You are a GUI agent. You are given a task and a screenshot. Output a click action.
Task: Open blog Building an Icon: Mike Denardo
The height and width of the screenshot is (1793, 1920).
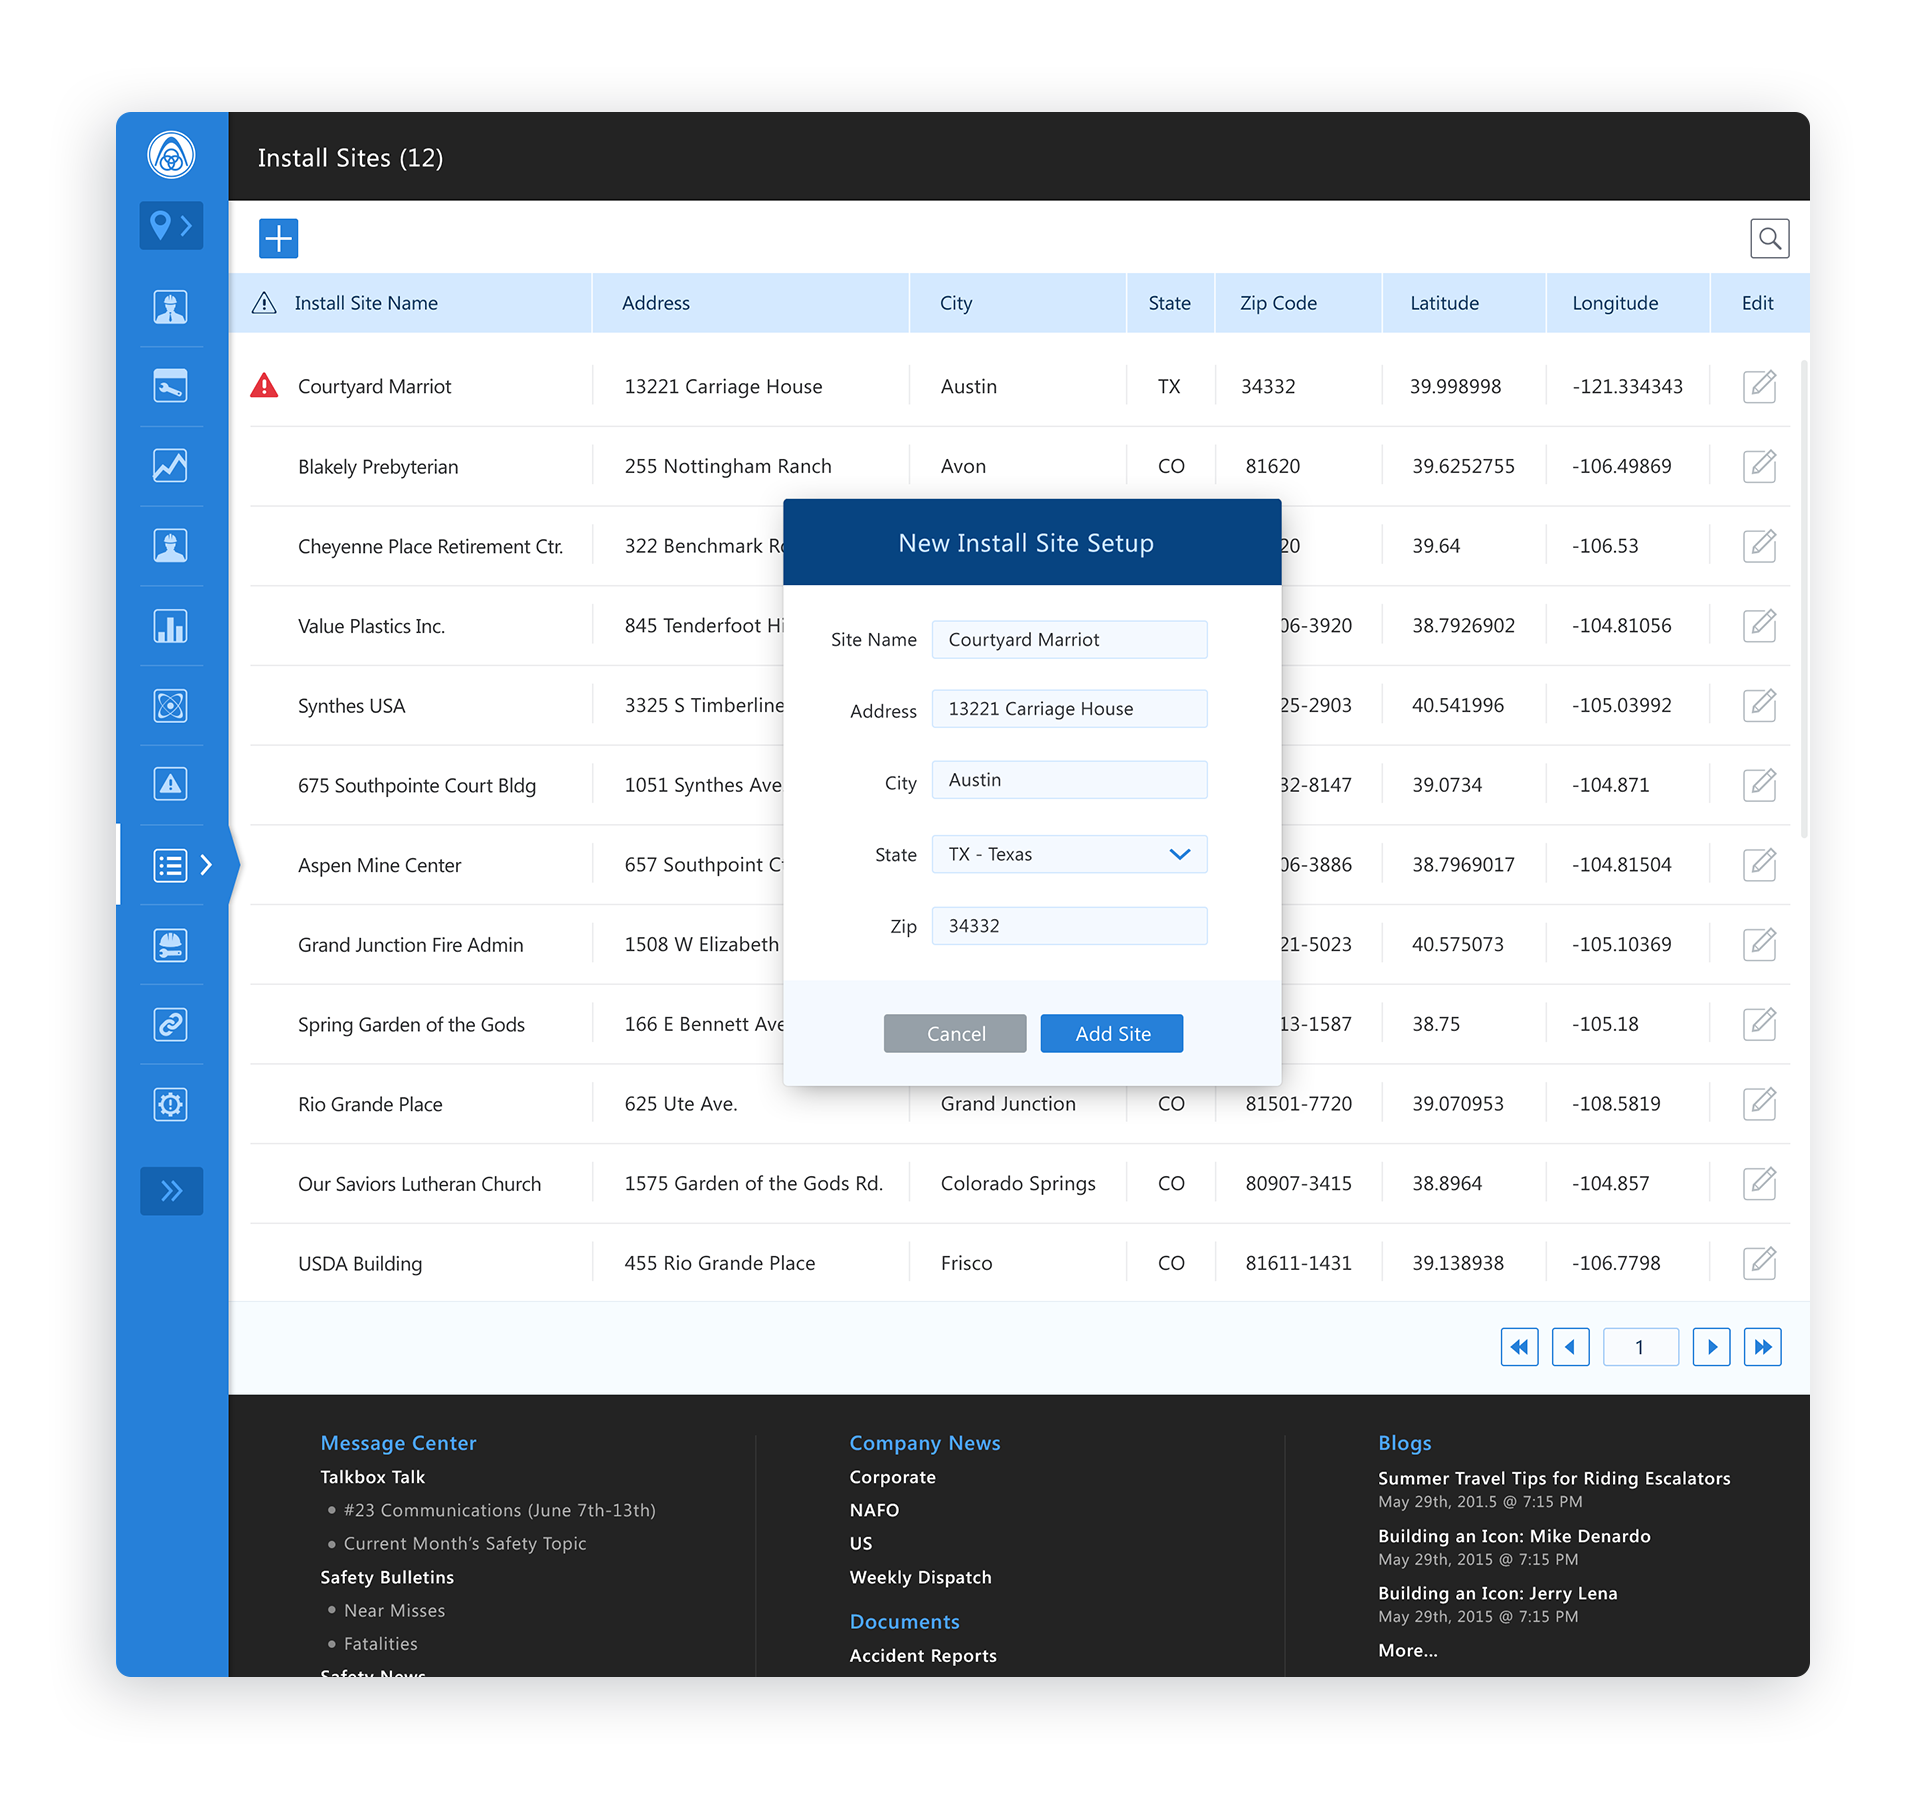[1514, 1536]
